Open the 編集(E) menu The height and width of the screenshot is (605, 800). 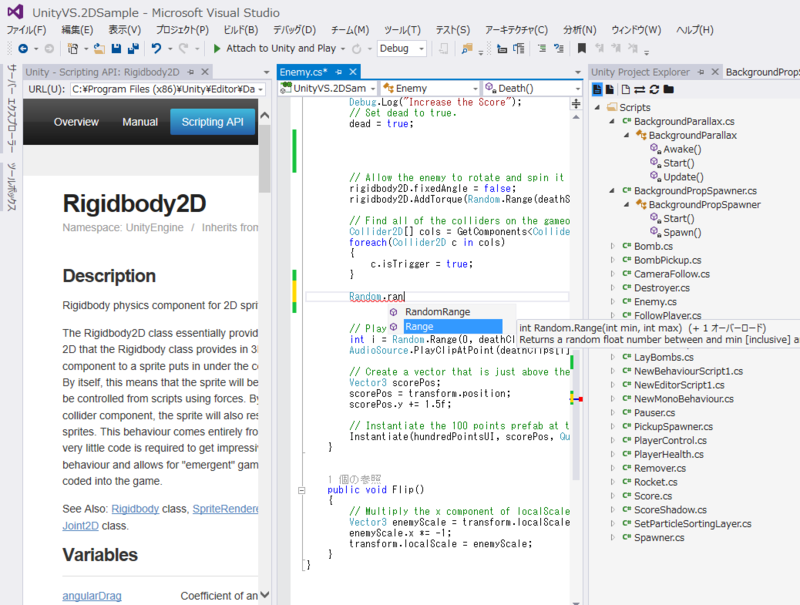pyautogui.click(x=77, y=30)
